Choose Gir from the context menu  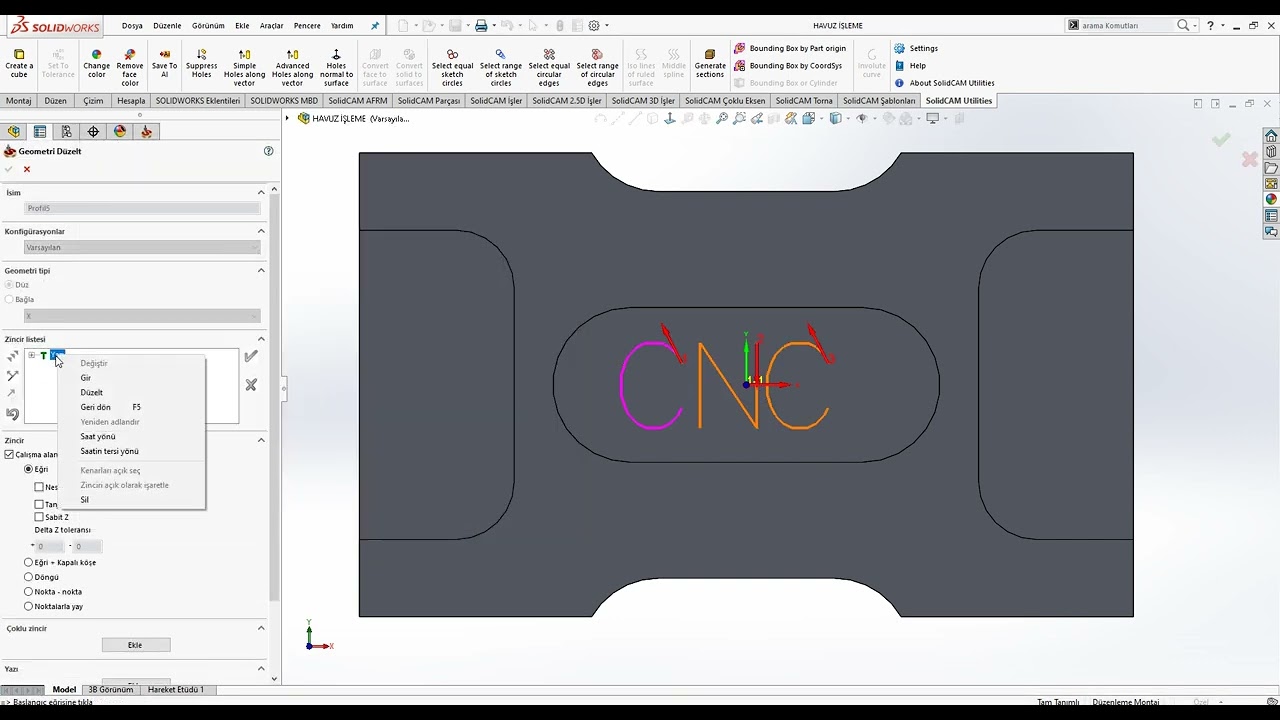(86, 378)
